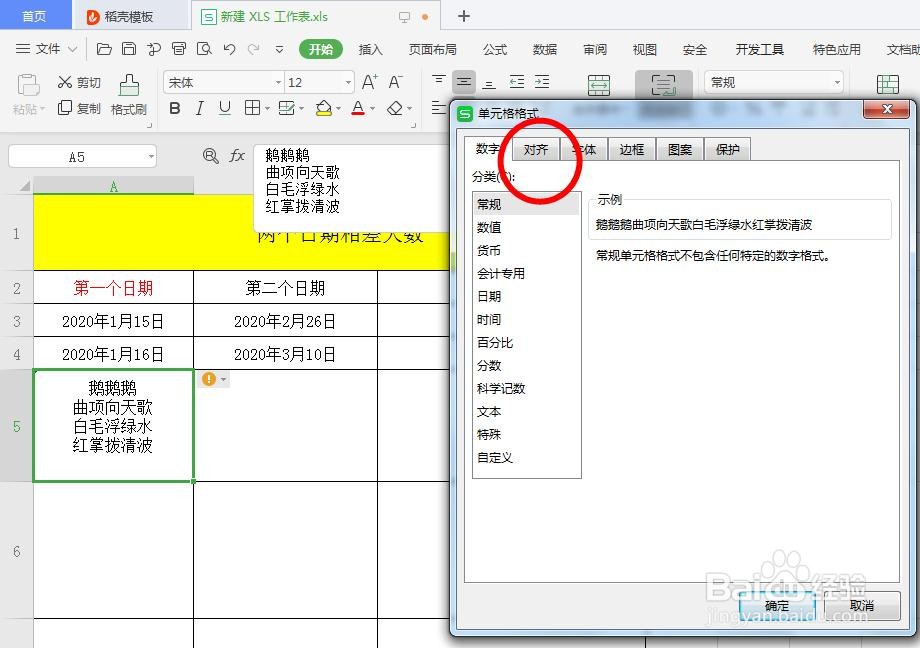Open the 宋体 font name dropdown
920x648 pixels.
(278, 81)
